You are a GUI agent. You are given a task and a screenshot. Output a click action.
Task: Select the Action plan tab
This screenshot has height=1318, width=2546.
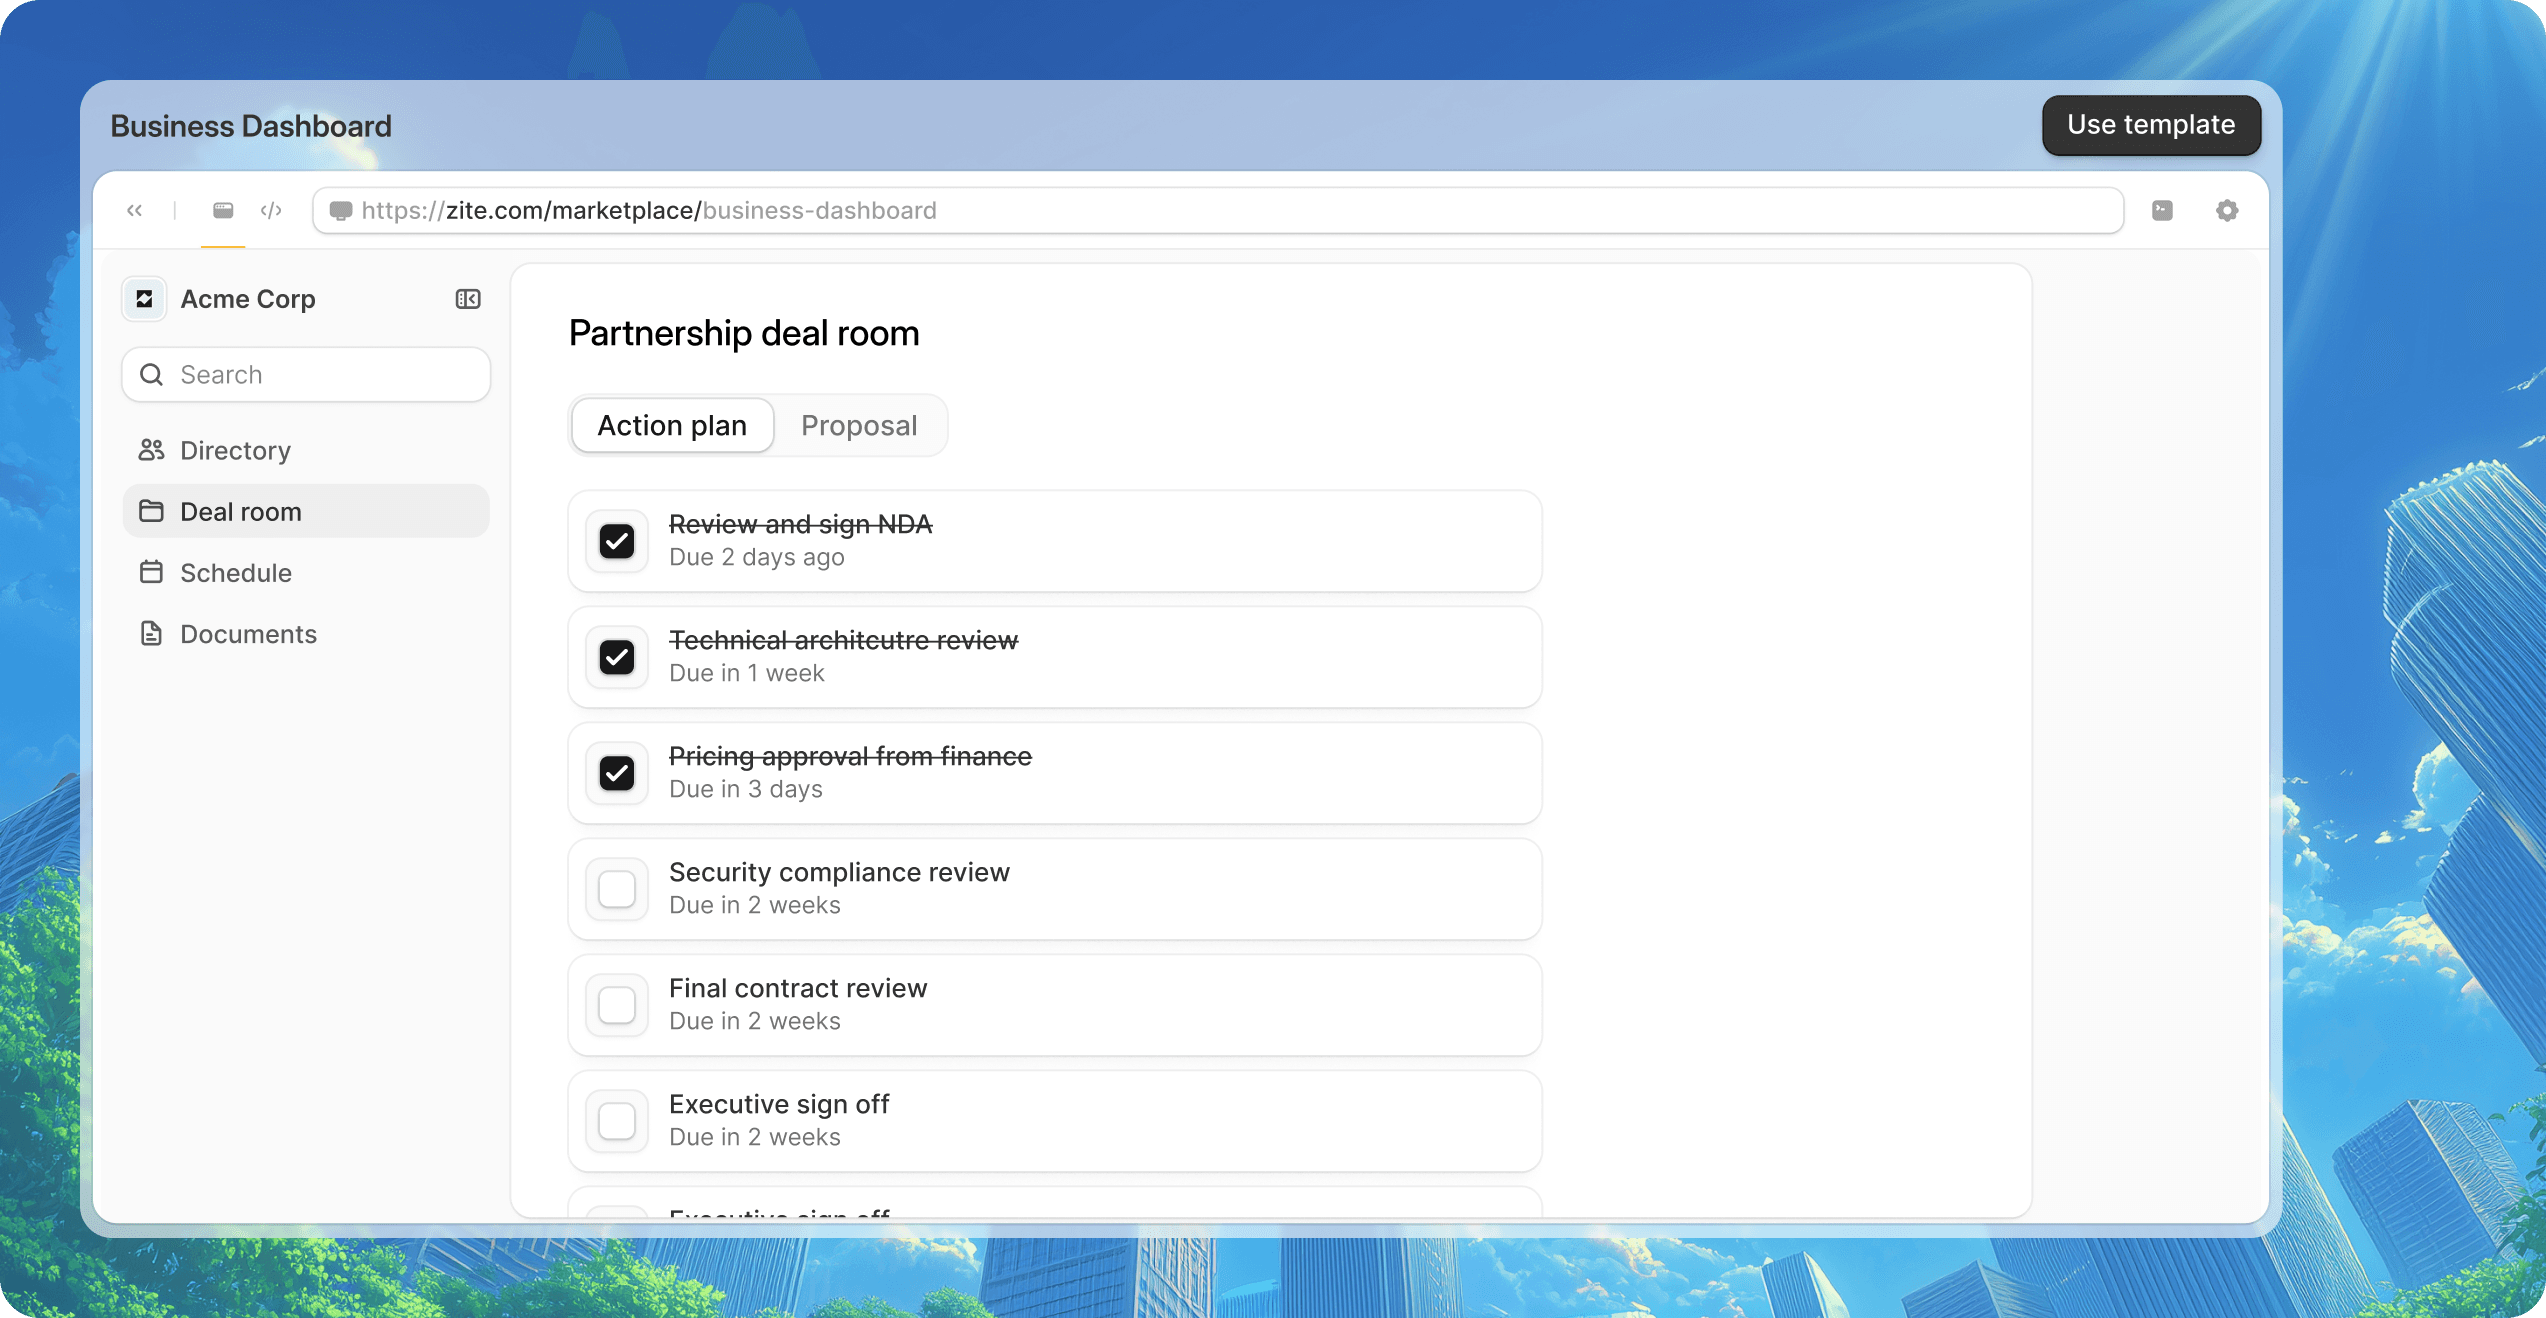(672, 425)
